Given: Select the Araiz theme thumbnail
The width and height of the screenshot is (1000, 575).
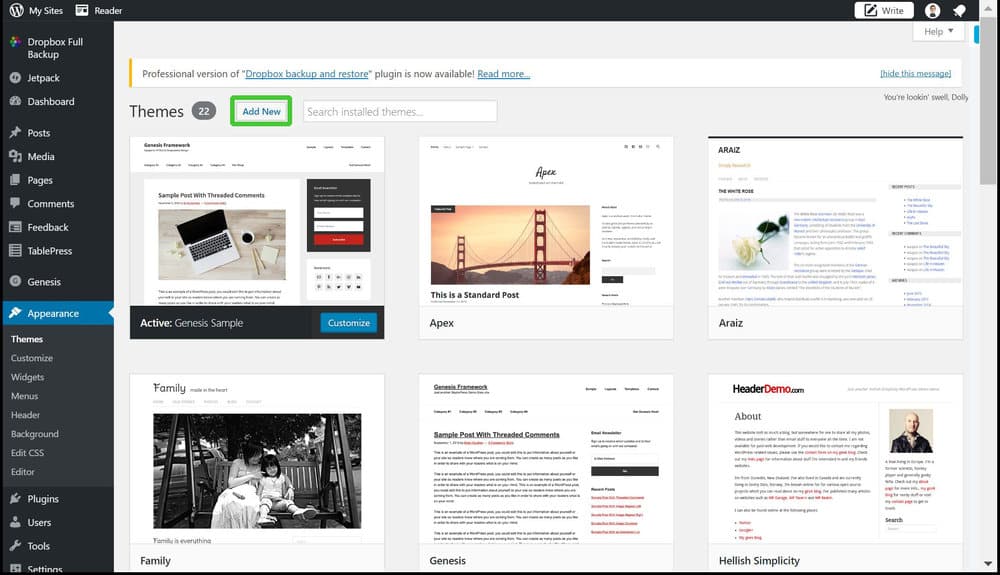Looking at the screenshot, I should [x=835, y=221].
